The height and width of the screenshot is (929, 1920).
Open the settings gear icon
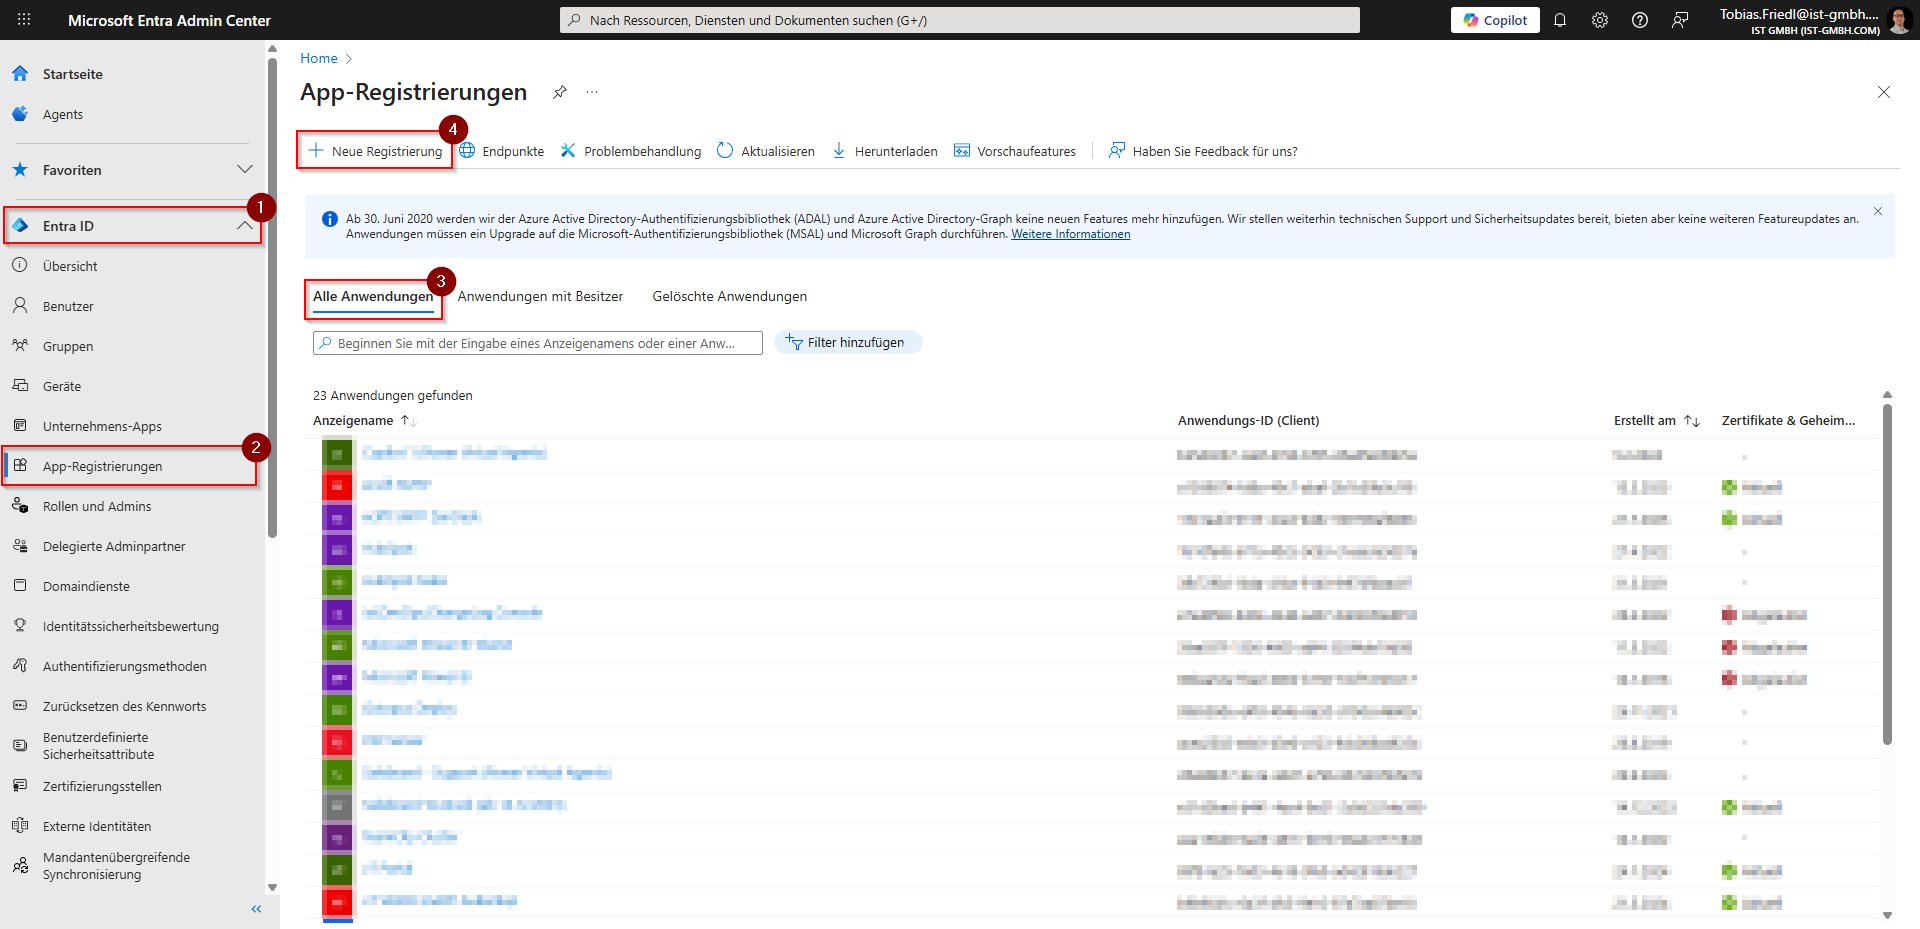tap(1599, 20)
